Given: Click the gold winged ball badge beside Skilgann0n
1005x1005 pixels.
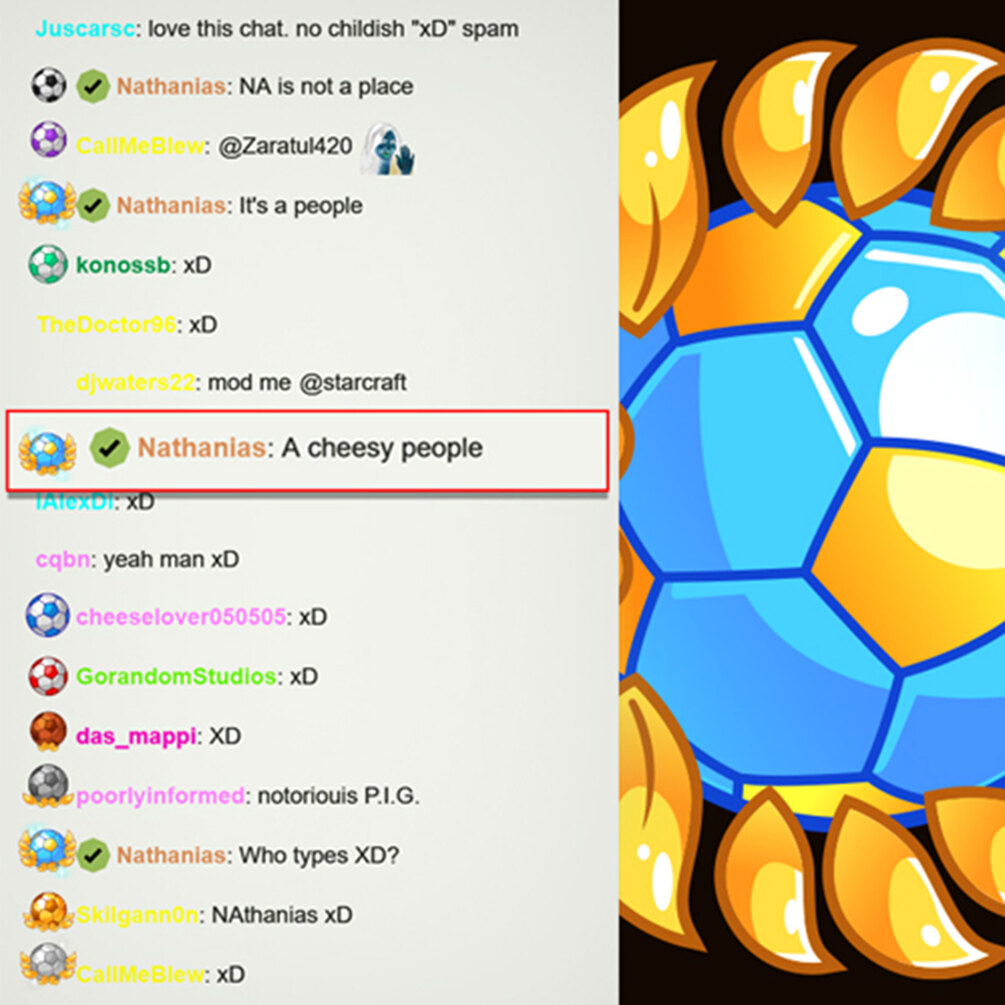Looking at the screenshot, I should 48,911.
